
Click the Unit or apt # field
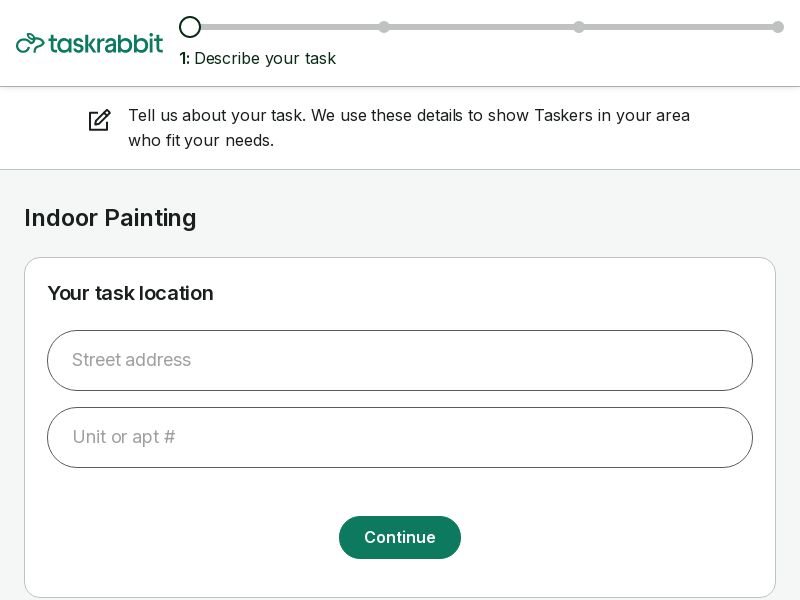(x=400, y=437)
